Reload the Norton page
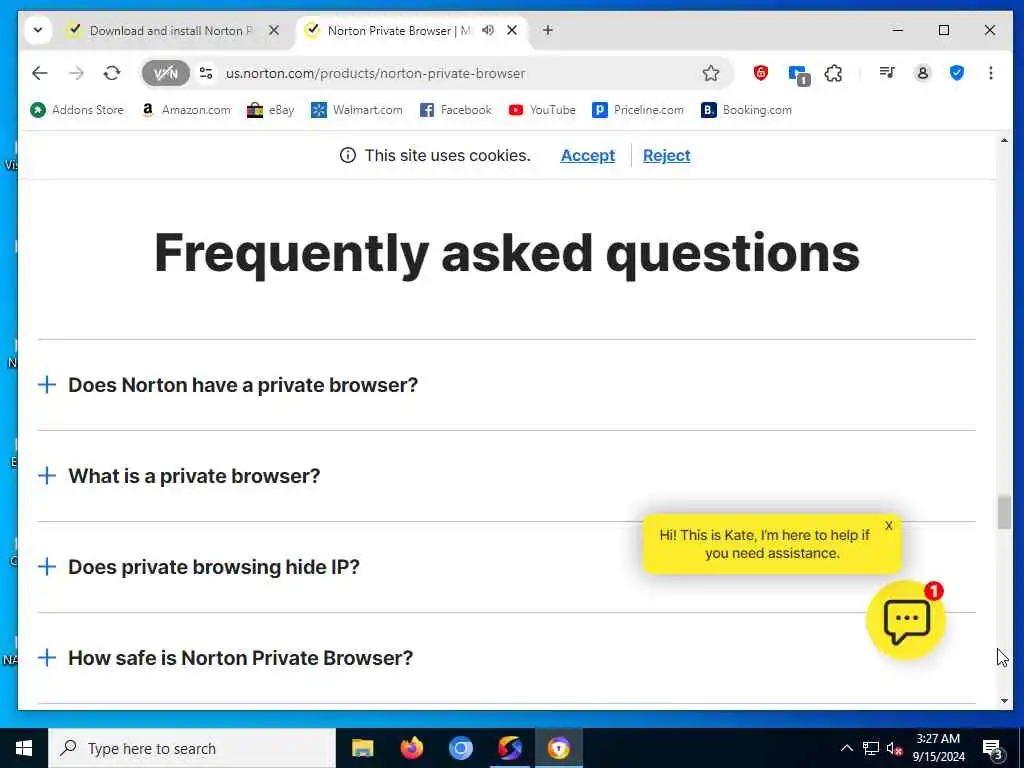1024x768 pixels. click(x=112, y=73)
